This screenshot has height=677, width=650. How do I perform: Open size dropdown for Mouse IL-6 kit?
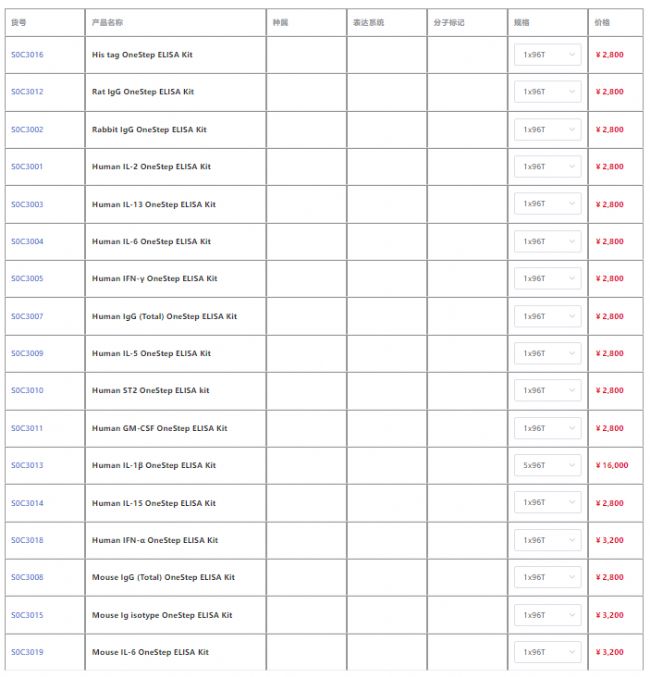547,653
